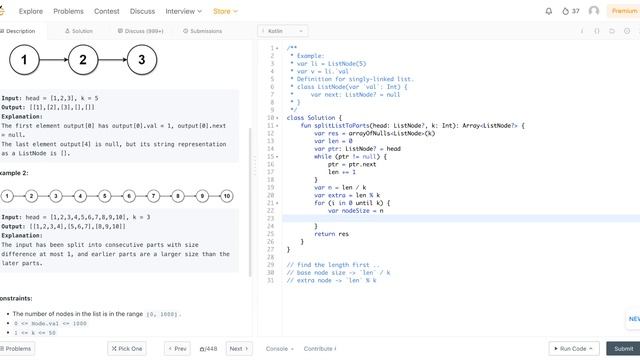Go to the Prev problem
The width and height of the screenshot is (640, 360).
click(x=178, y=349)
